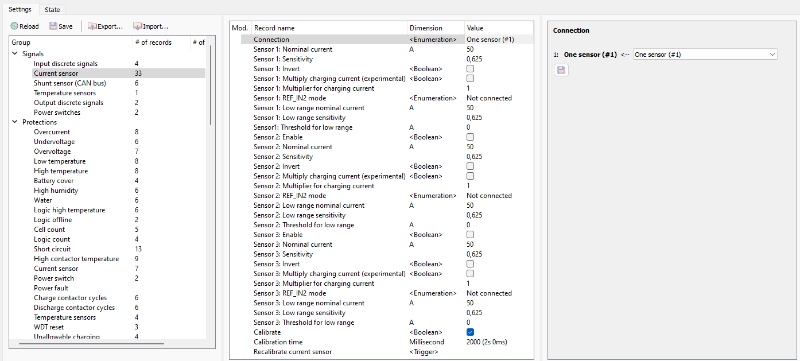Image resolution: width=800 pixels, height=361 pixels.
Task: Select Power switches group
Action: (x=57, y=113)
